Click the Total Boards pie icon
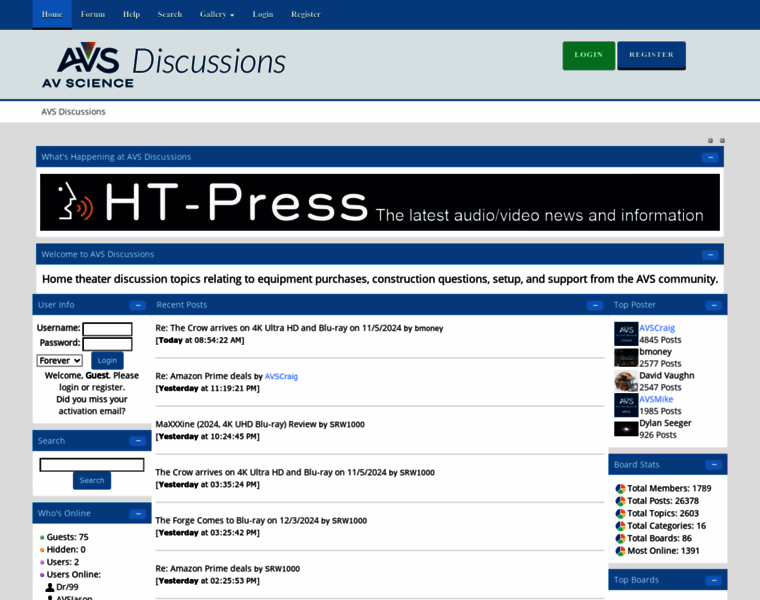 (x=620, y=538)
